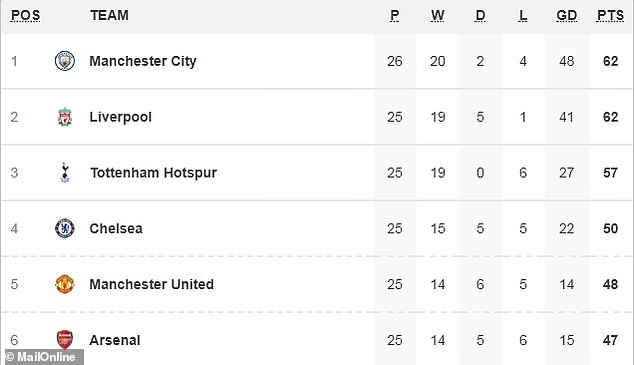Select the Manchester United team name
This screenshot has height=365, width=634.
click(x=152, y=284)
